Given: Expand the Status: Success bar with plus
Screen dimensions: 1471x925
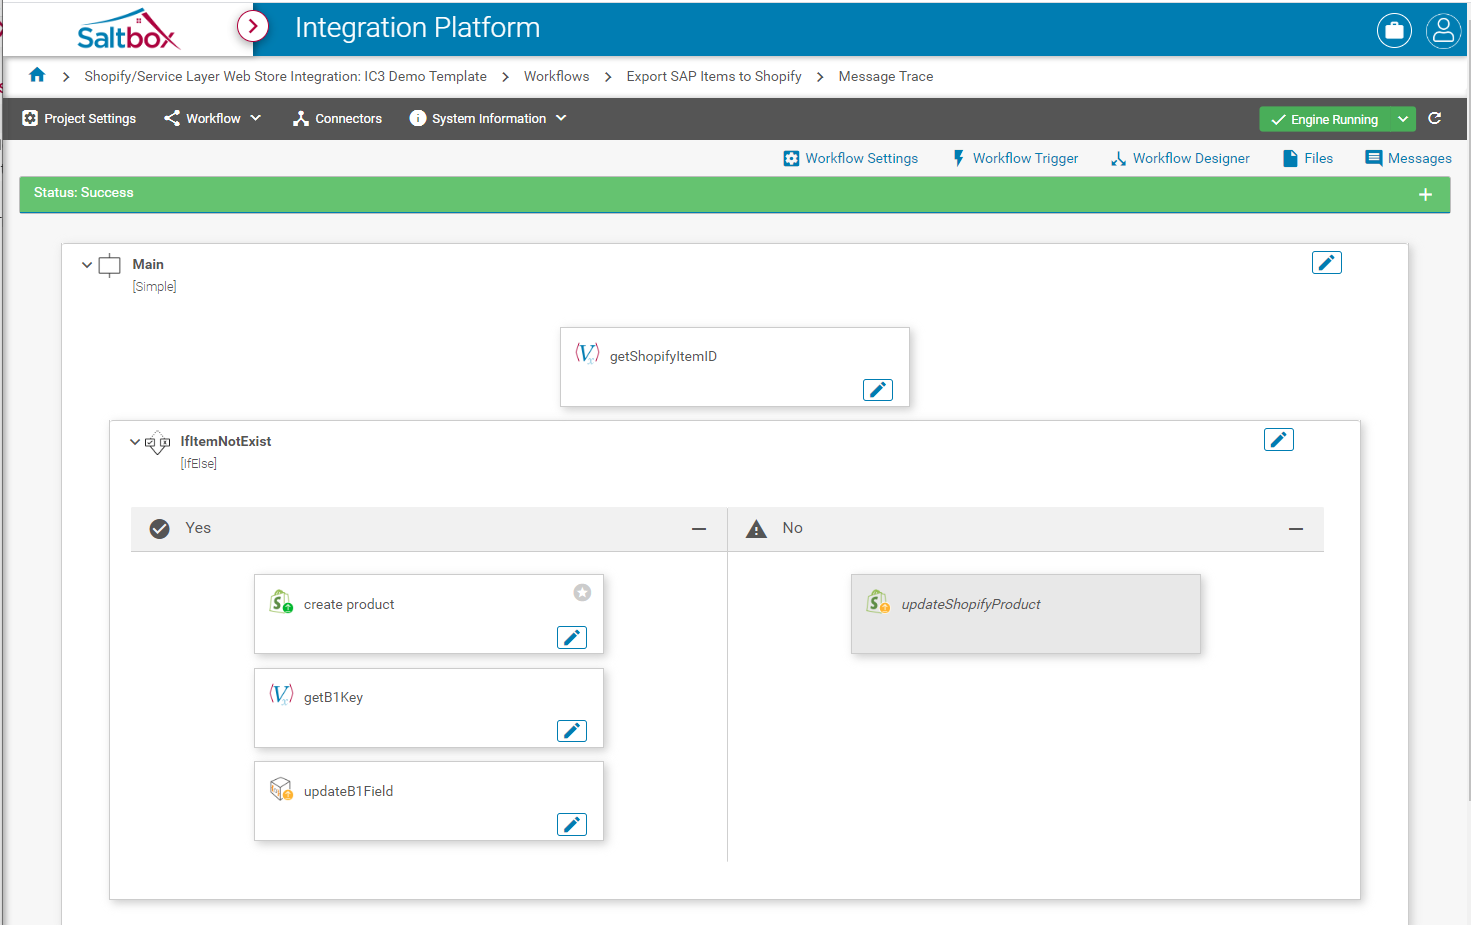Looking at the screenshot, I should (x=1425, y=195).
